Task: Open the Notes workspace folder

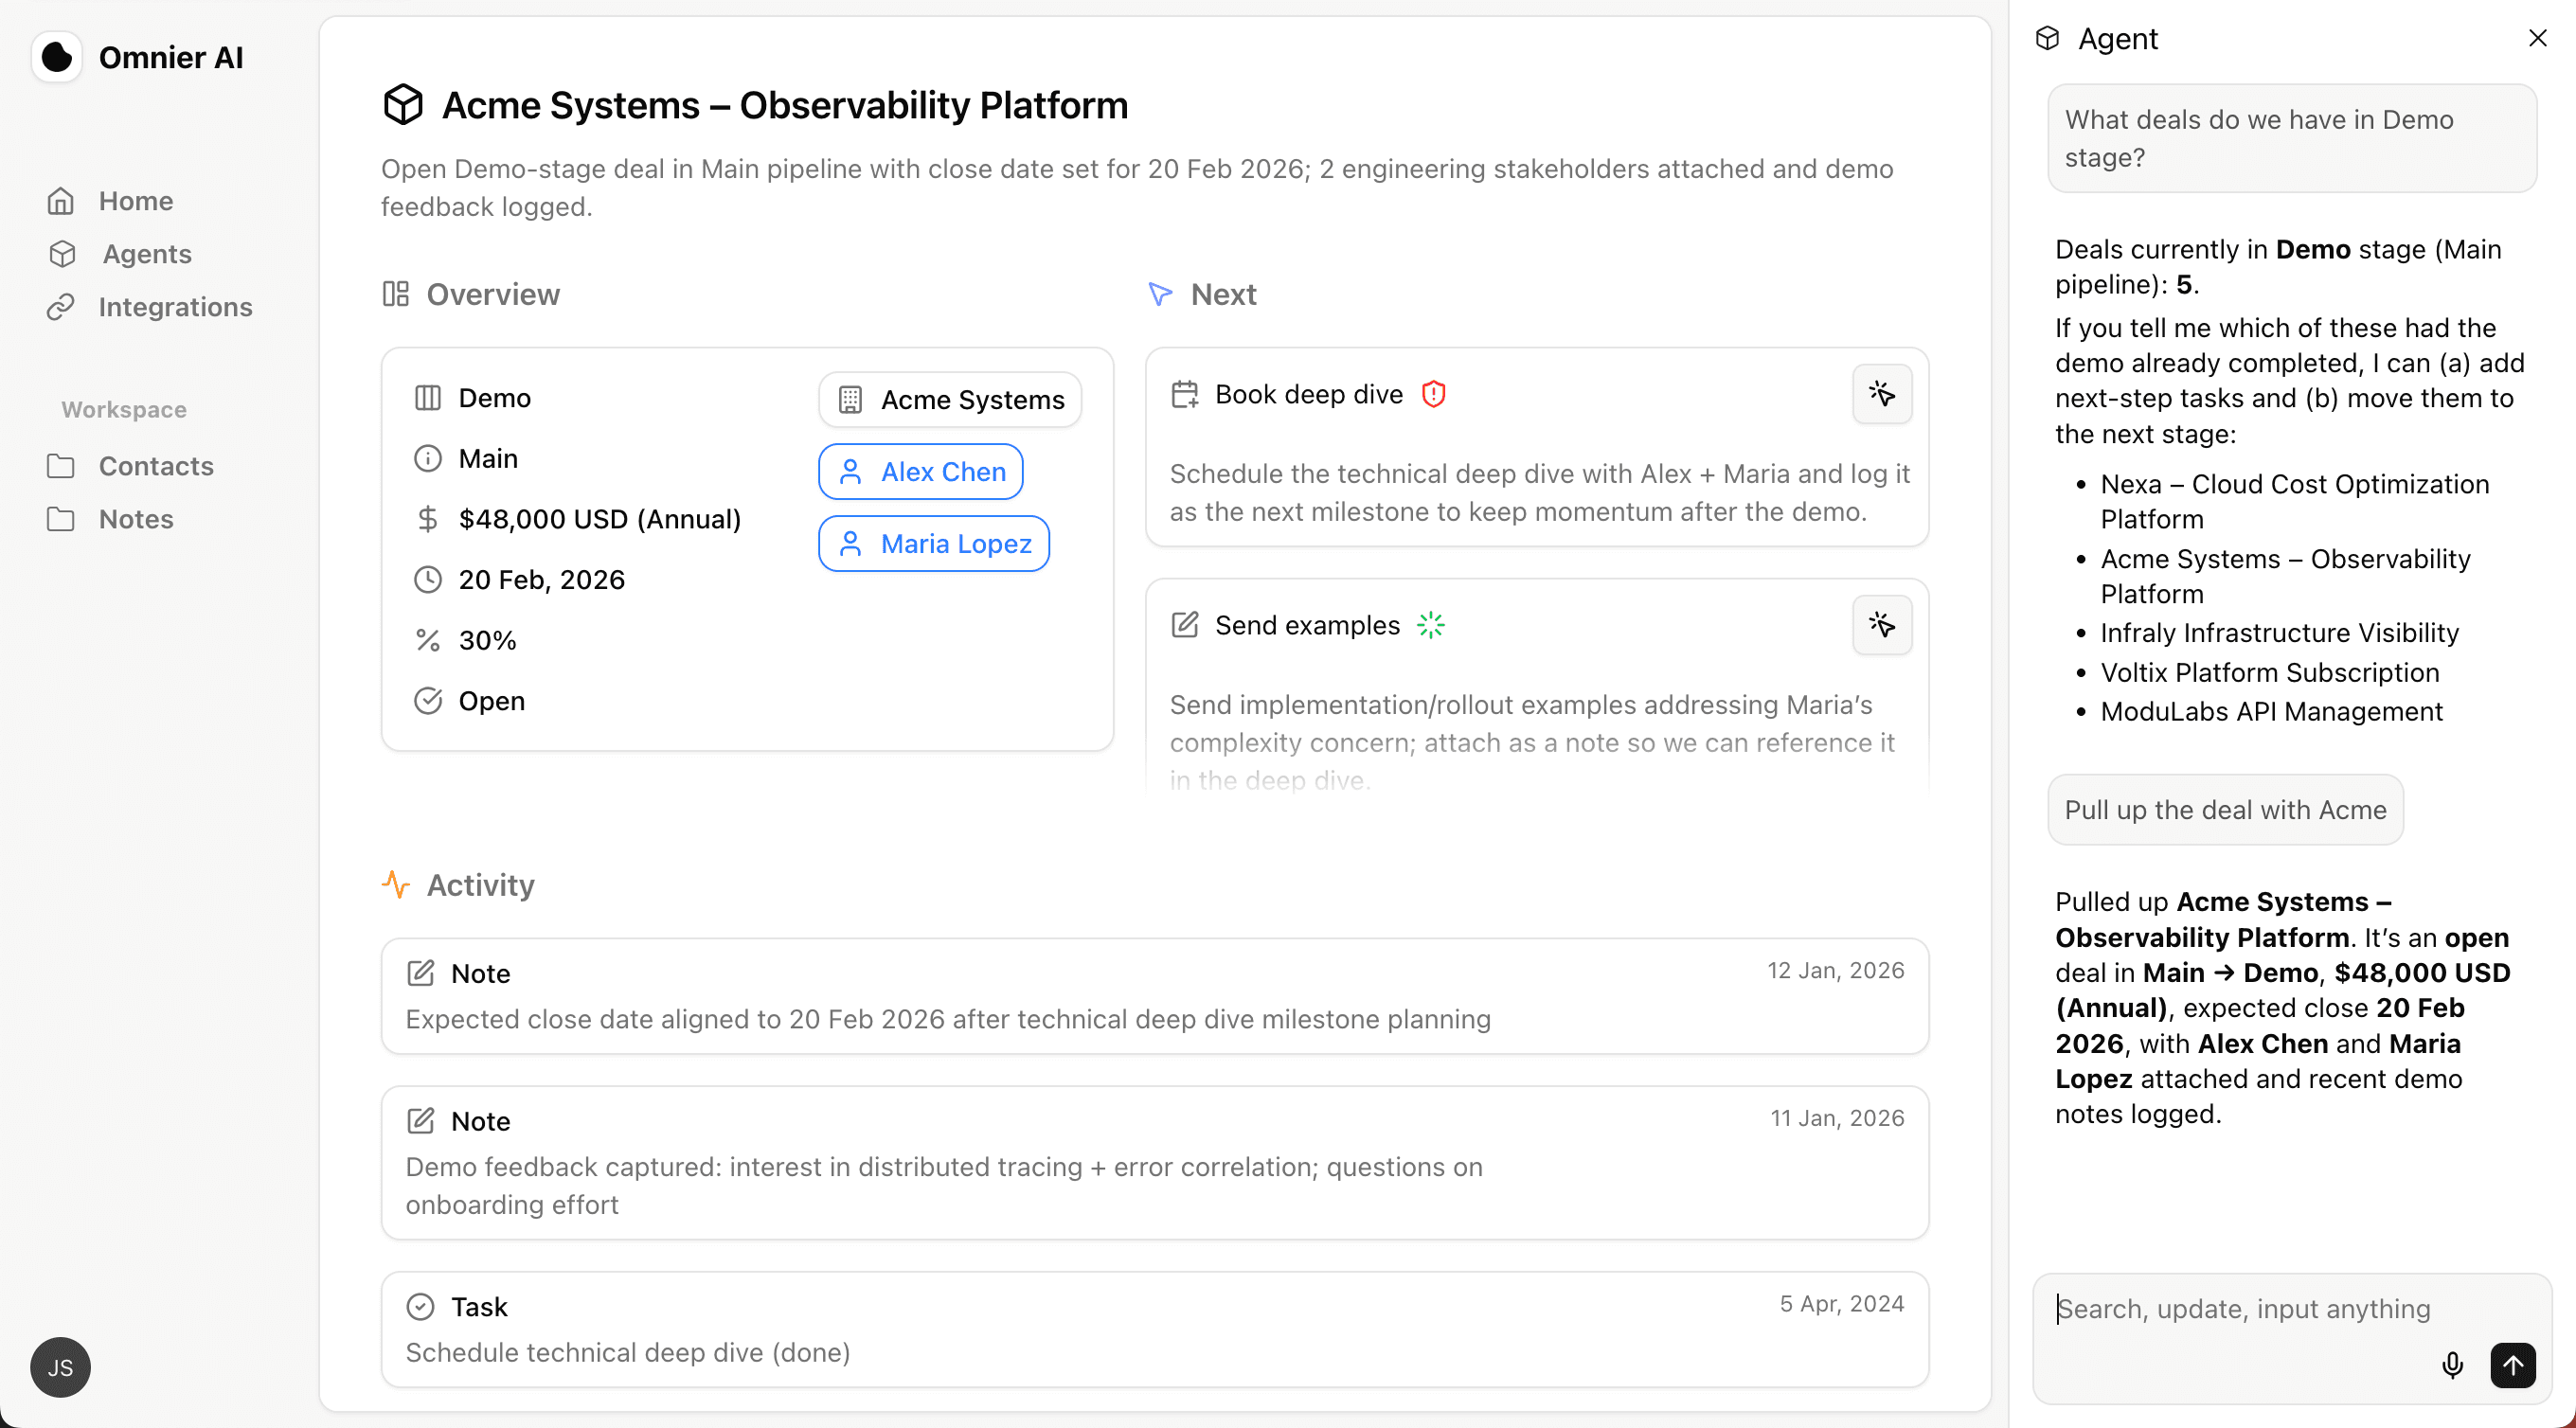Action: (x=136, y=519)
